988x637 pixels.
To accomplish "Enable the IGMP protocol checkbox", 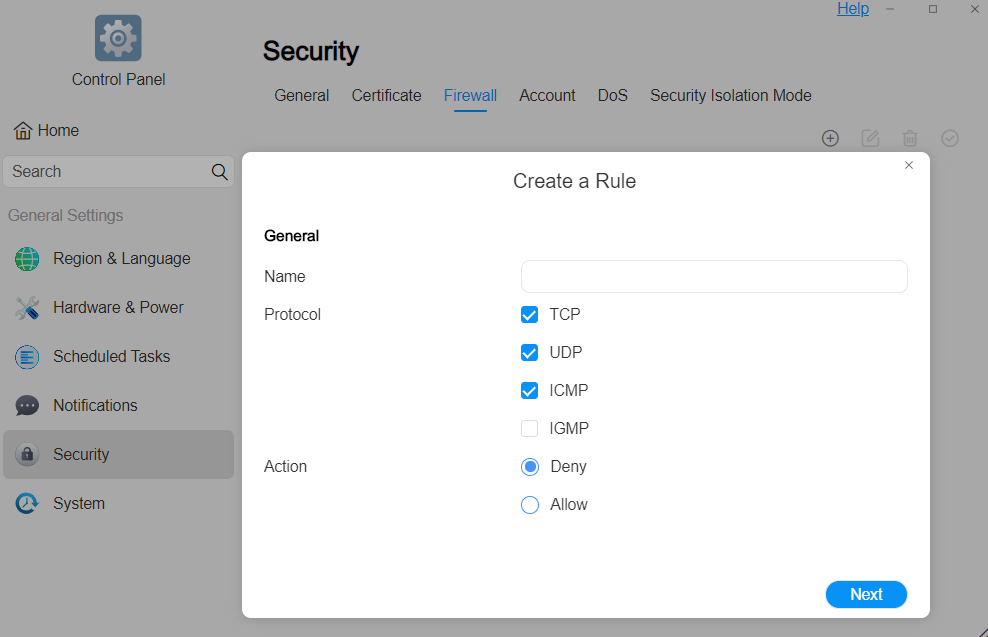I will (530, 429).
